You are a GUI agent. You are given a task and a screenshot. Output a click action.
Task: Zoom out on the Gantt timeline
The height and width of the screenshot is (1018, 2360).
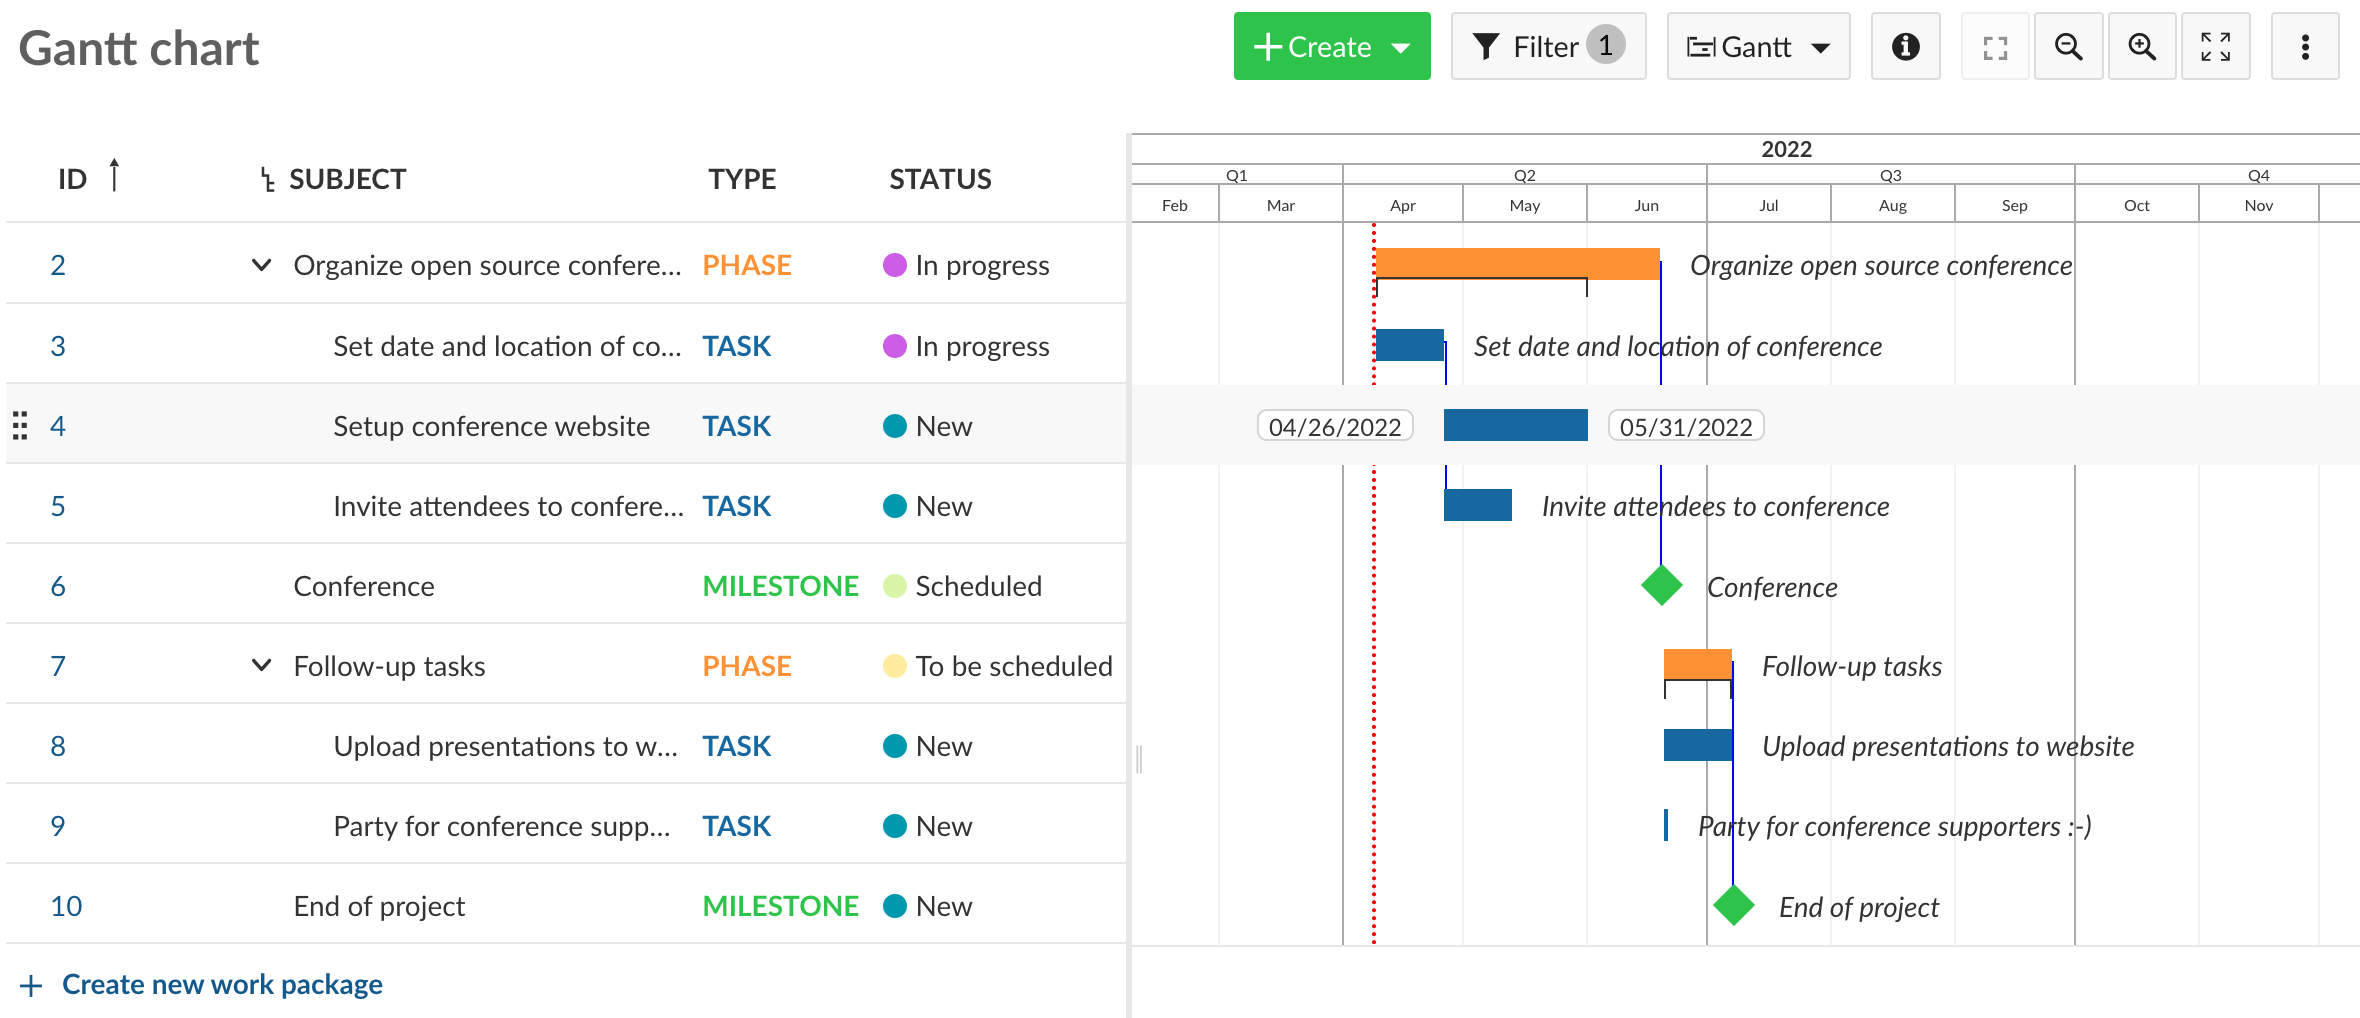click(x=2069, y=46)
